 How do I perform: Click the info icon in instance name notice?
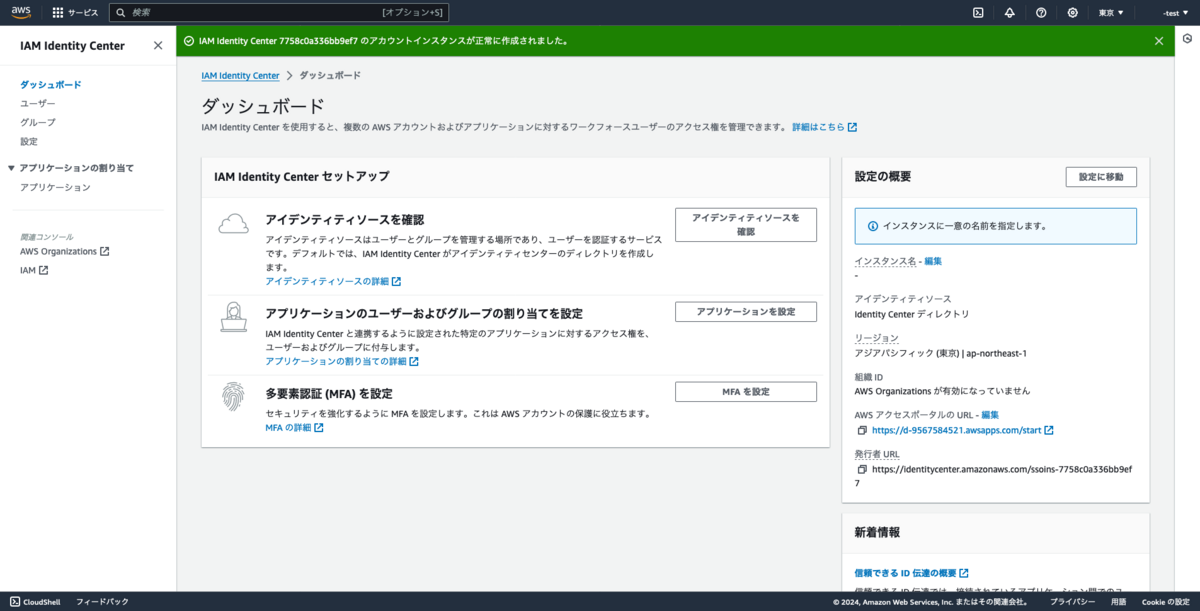tap(873, 226)
